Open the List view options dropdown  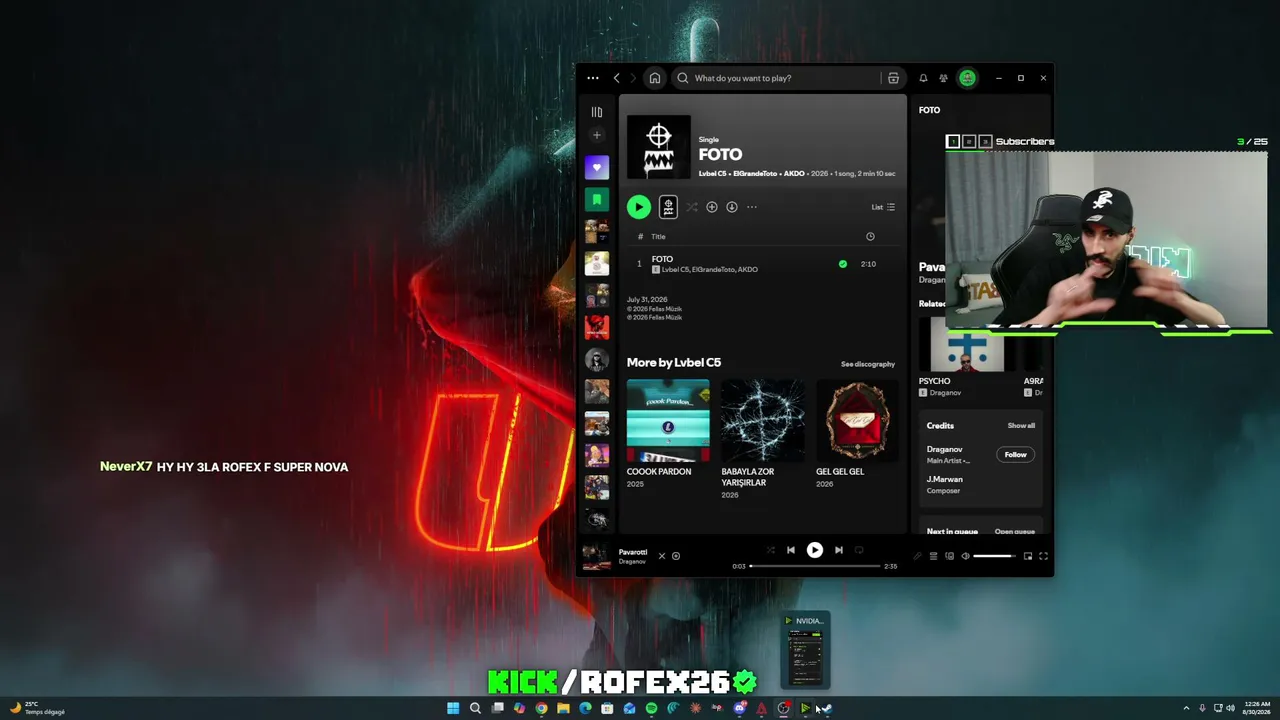(x=883, y=207)
